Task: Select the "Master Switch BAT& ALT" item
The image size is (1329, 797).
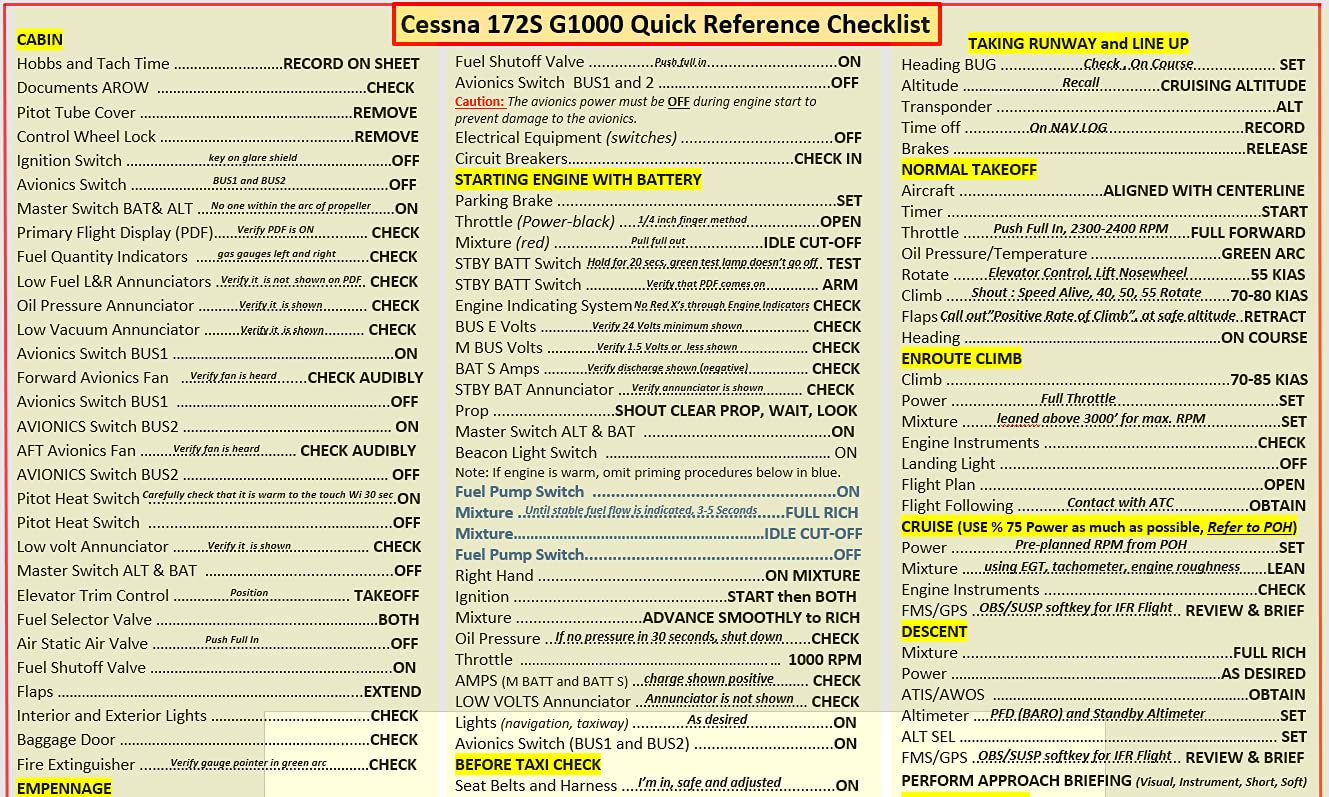Action: (218, 209)
